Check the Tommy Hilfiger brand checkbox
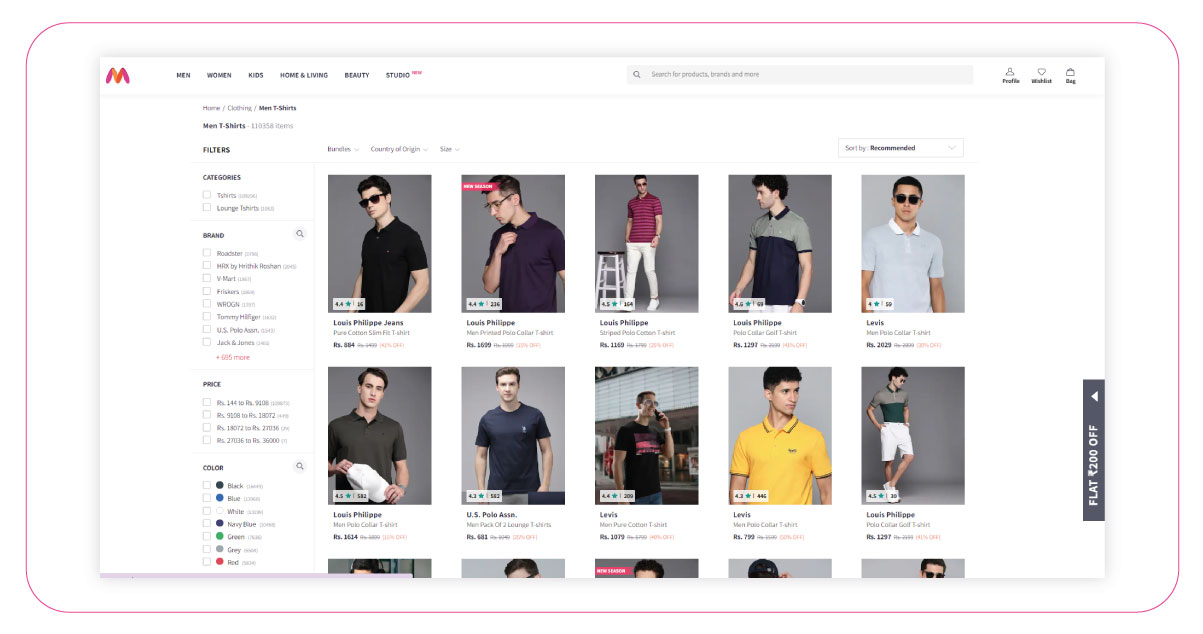 point(207,316)
